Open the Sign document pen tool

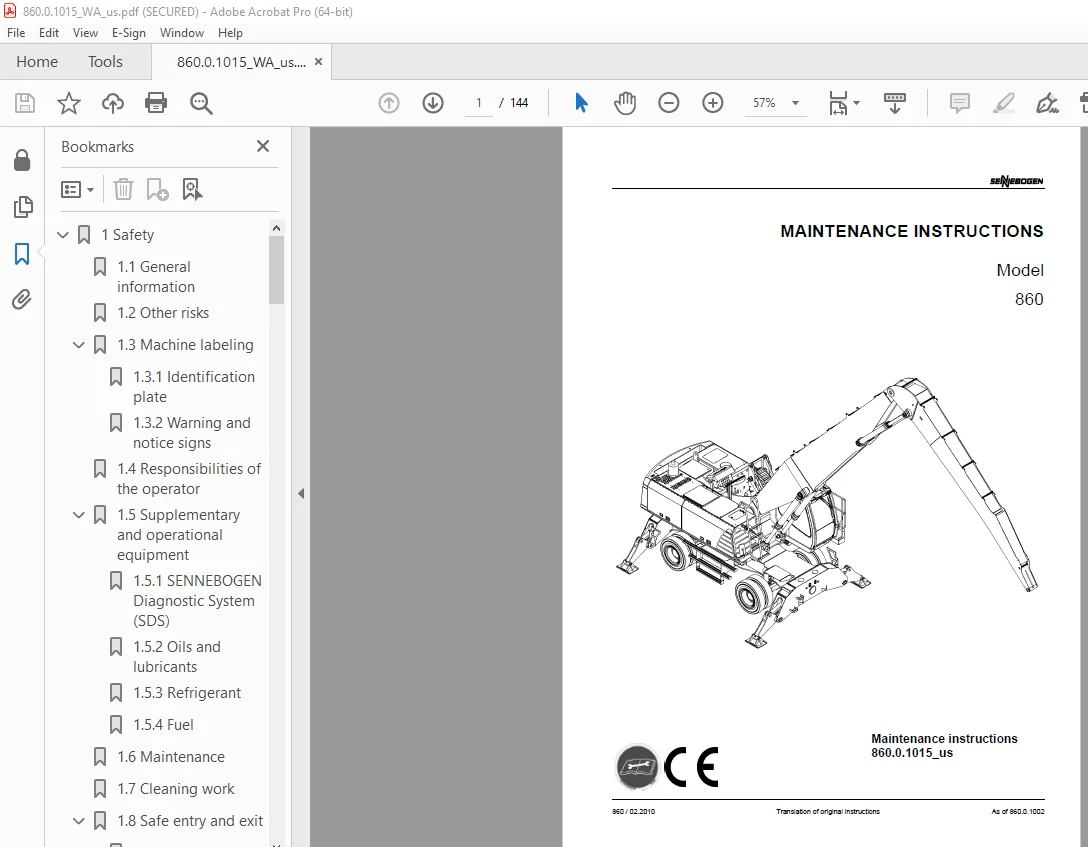click(x=1047, y=103)
